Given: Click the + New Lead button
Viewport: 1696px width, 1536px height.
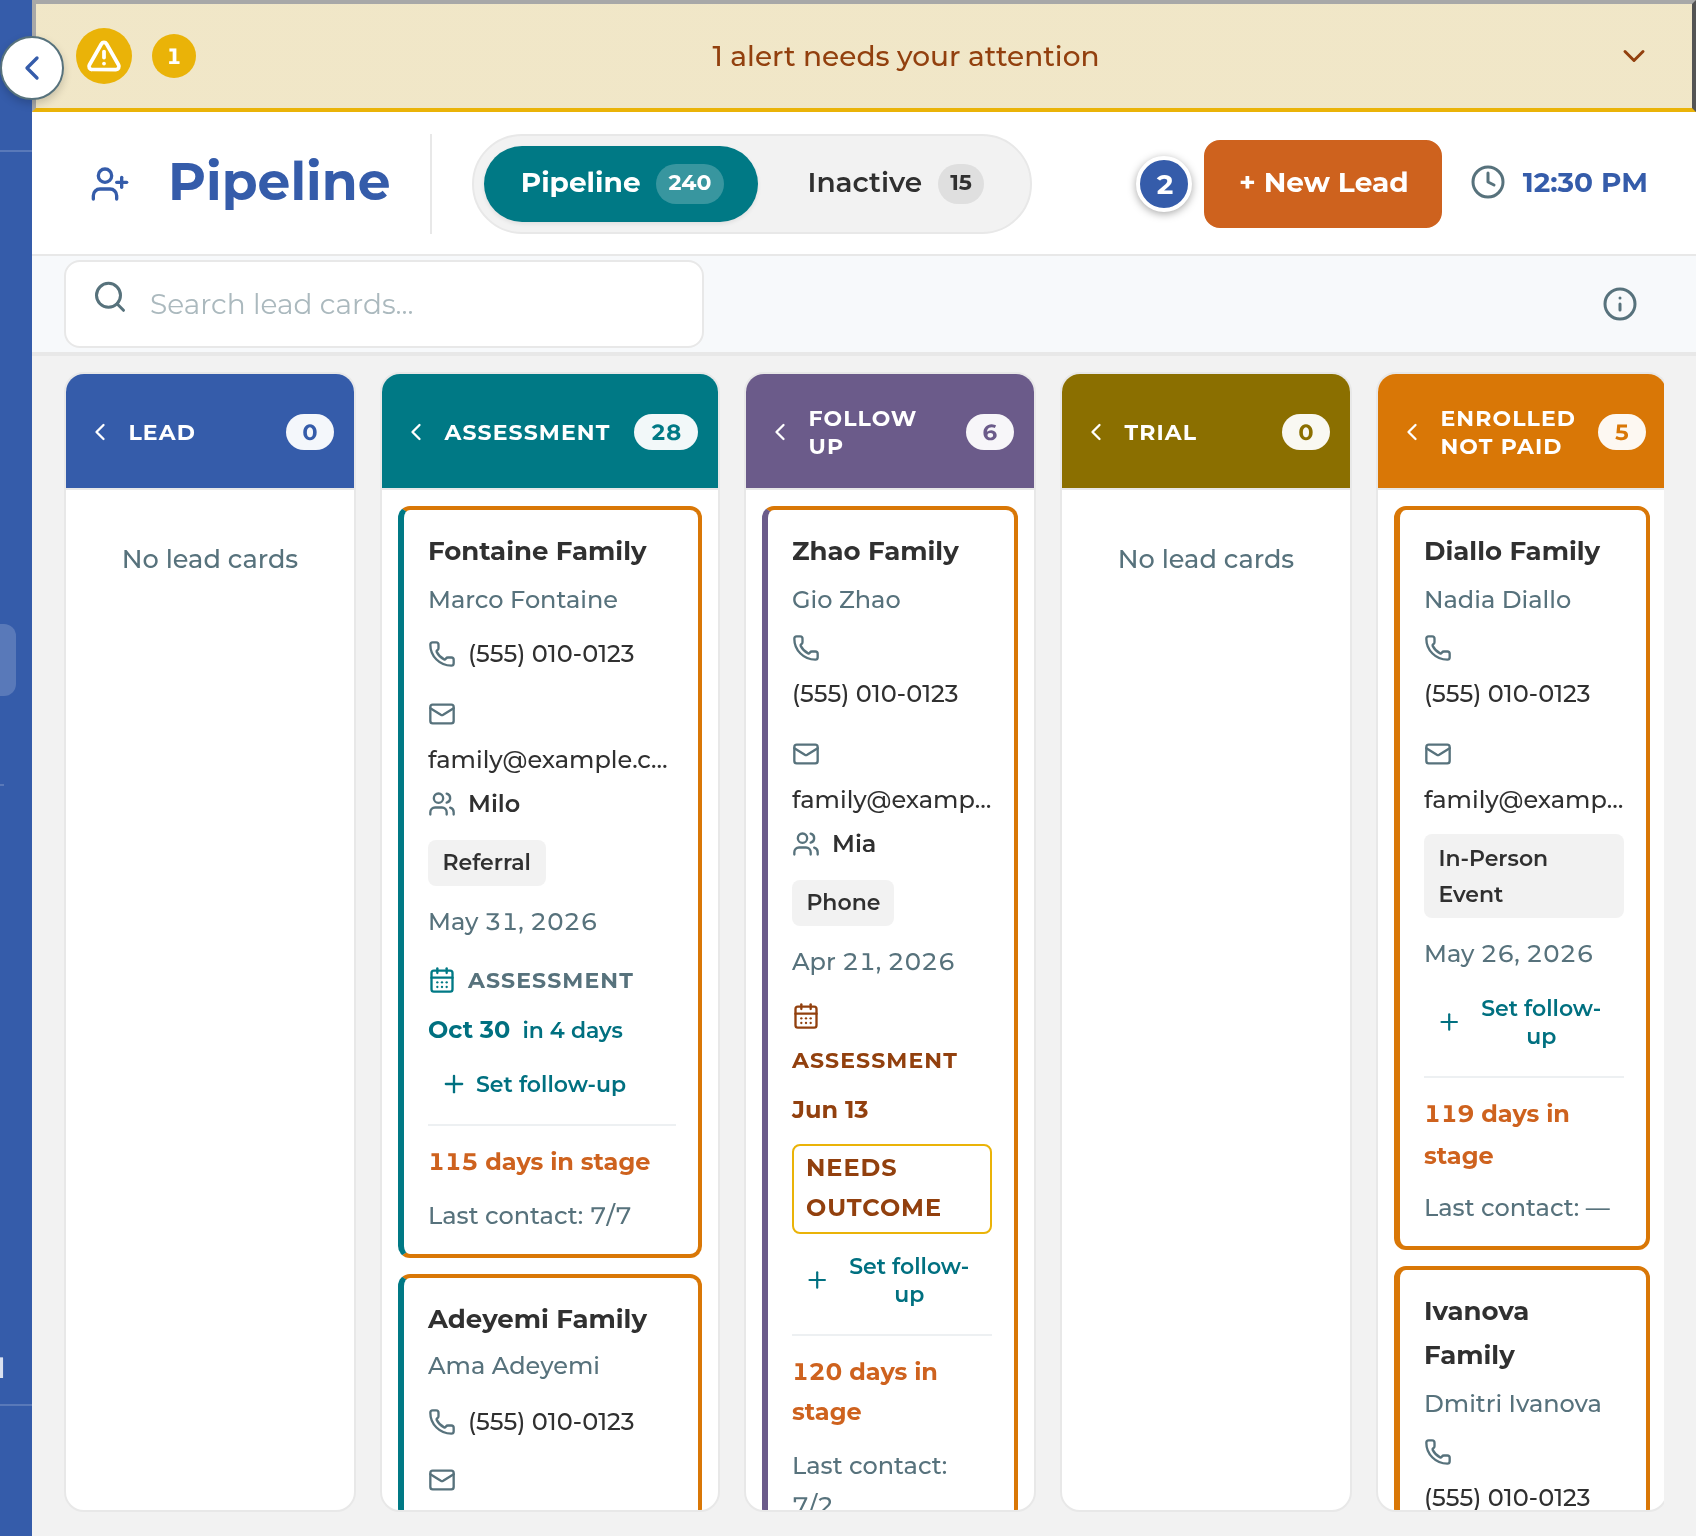Looking at the screenshot, I should 1323,183.
